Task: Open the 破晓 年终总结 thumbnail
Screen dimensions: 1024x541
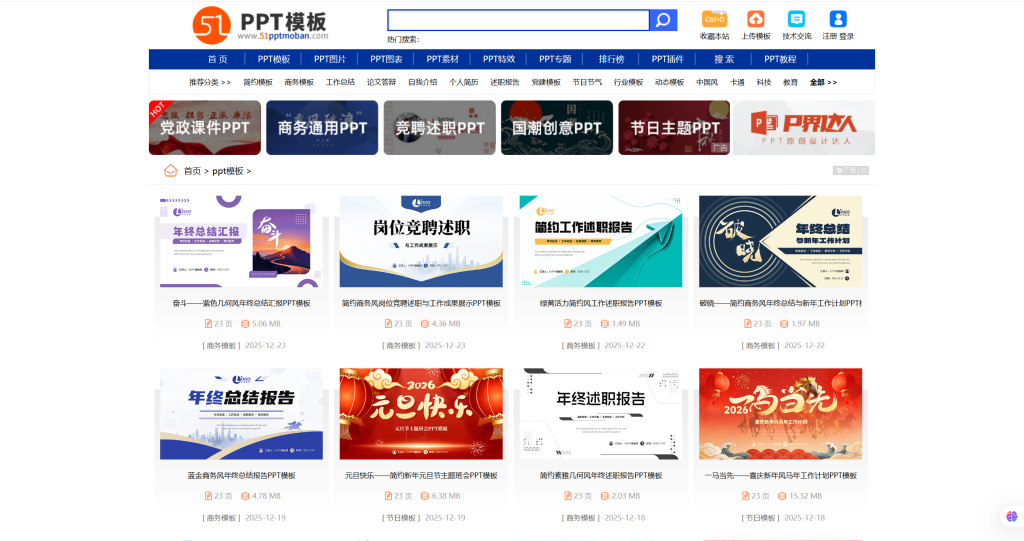Action: tap(780, 241)
